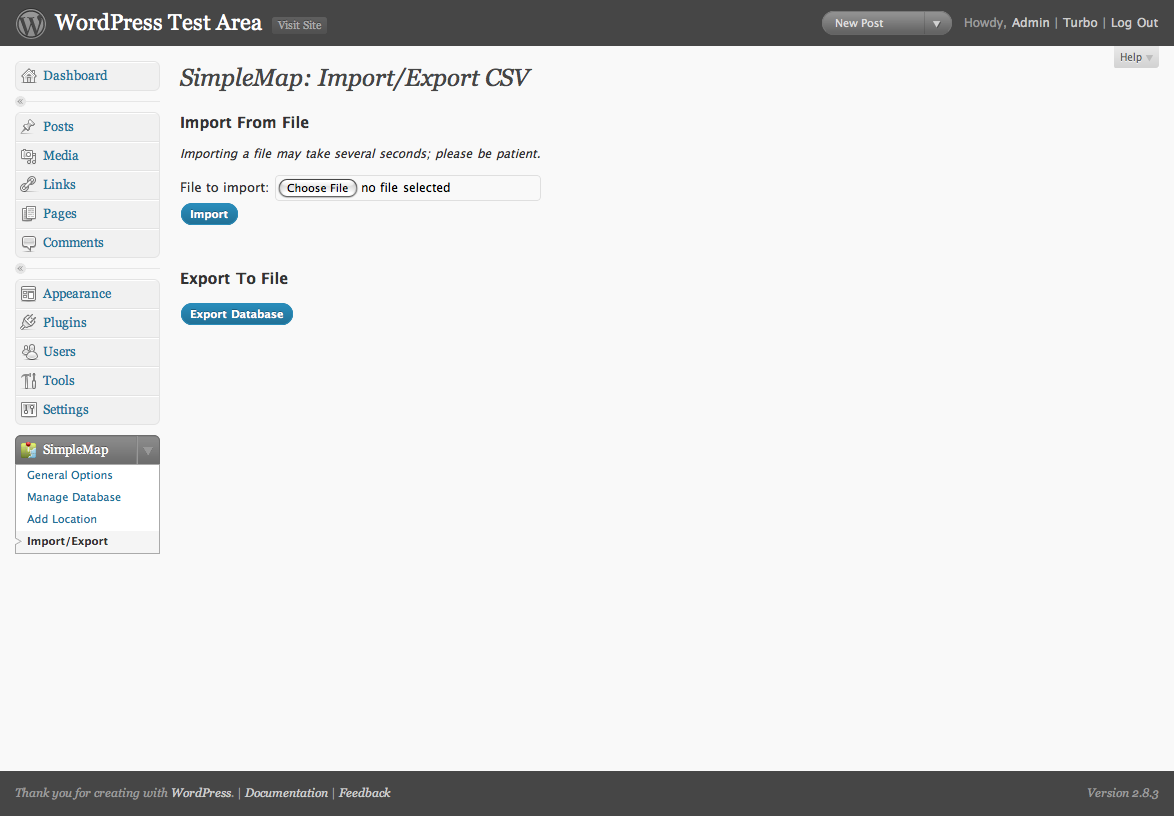Open Manage Database page
The height and width of the screenshot is (816, 1174).
click(x=74, y=497)
